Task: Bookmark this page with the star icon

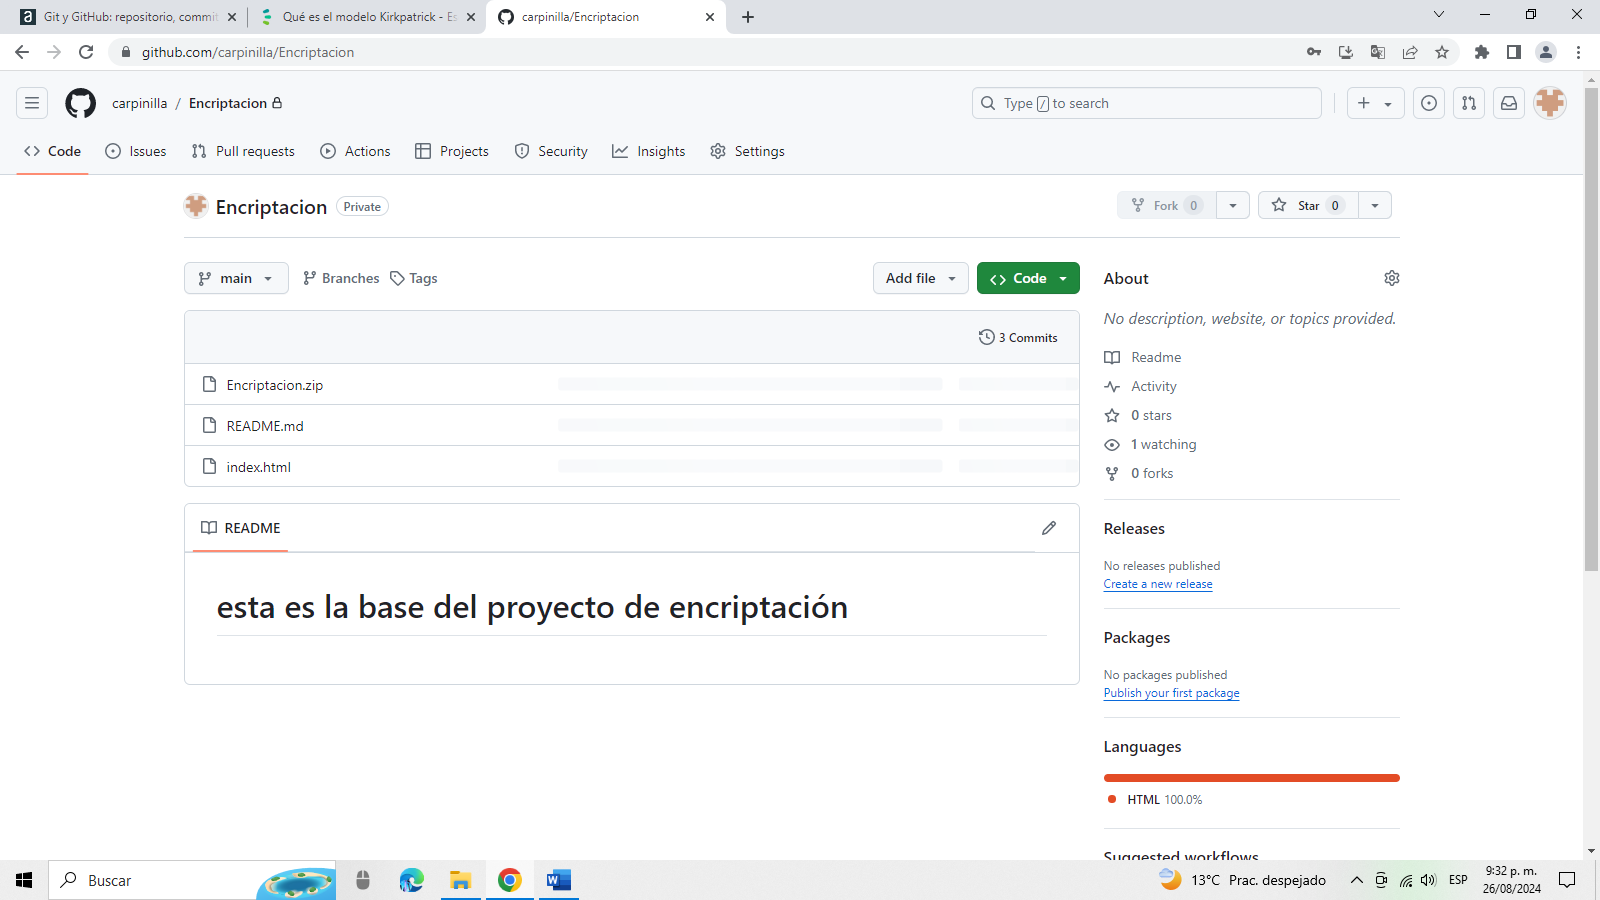Action: pyautogui.click(x=1442, y=52)
